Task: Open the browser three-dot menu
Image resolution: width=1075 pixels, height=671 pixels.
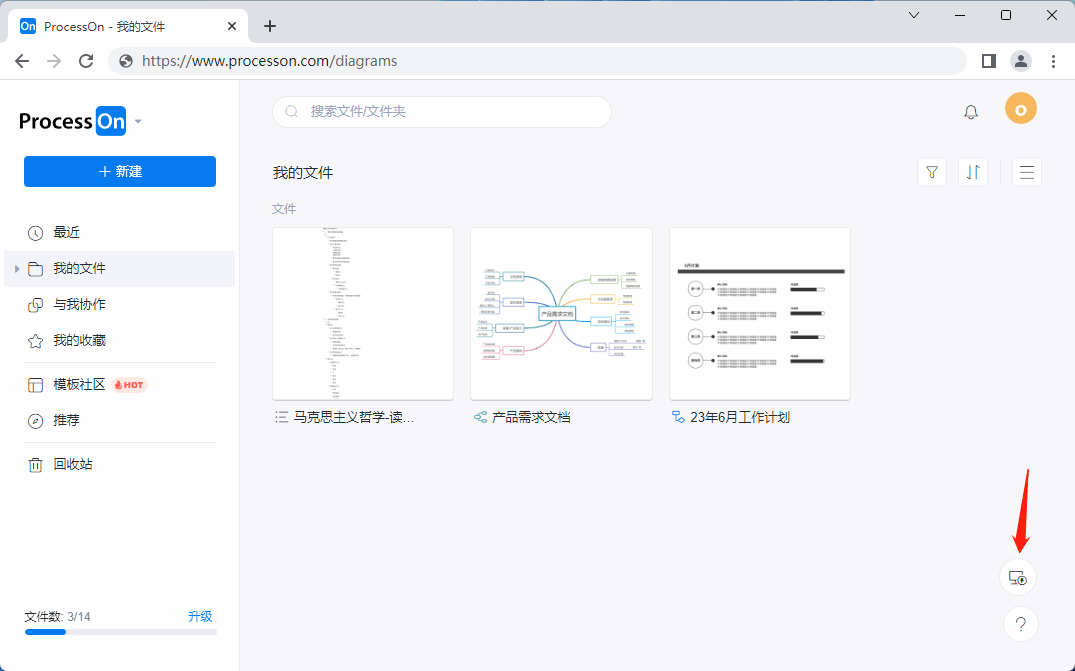Action: pyautogui.click(x=1053, y=61)
